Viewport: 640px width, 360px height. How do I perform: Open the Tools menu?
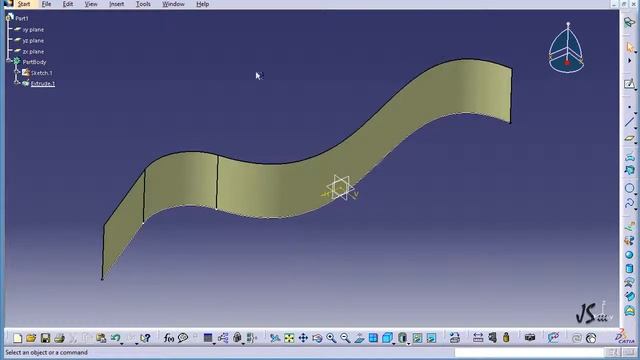coord(143,4)
